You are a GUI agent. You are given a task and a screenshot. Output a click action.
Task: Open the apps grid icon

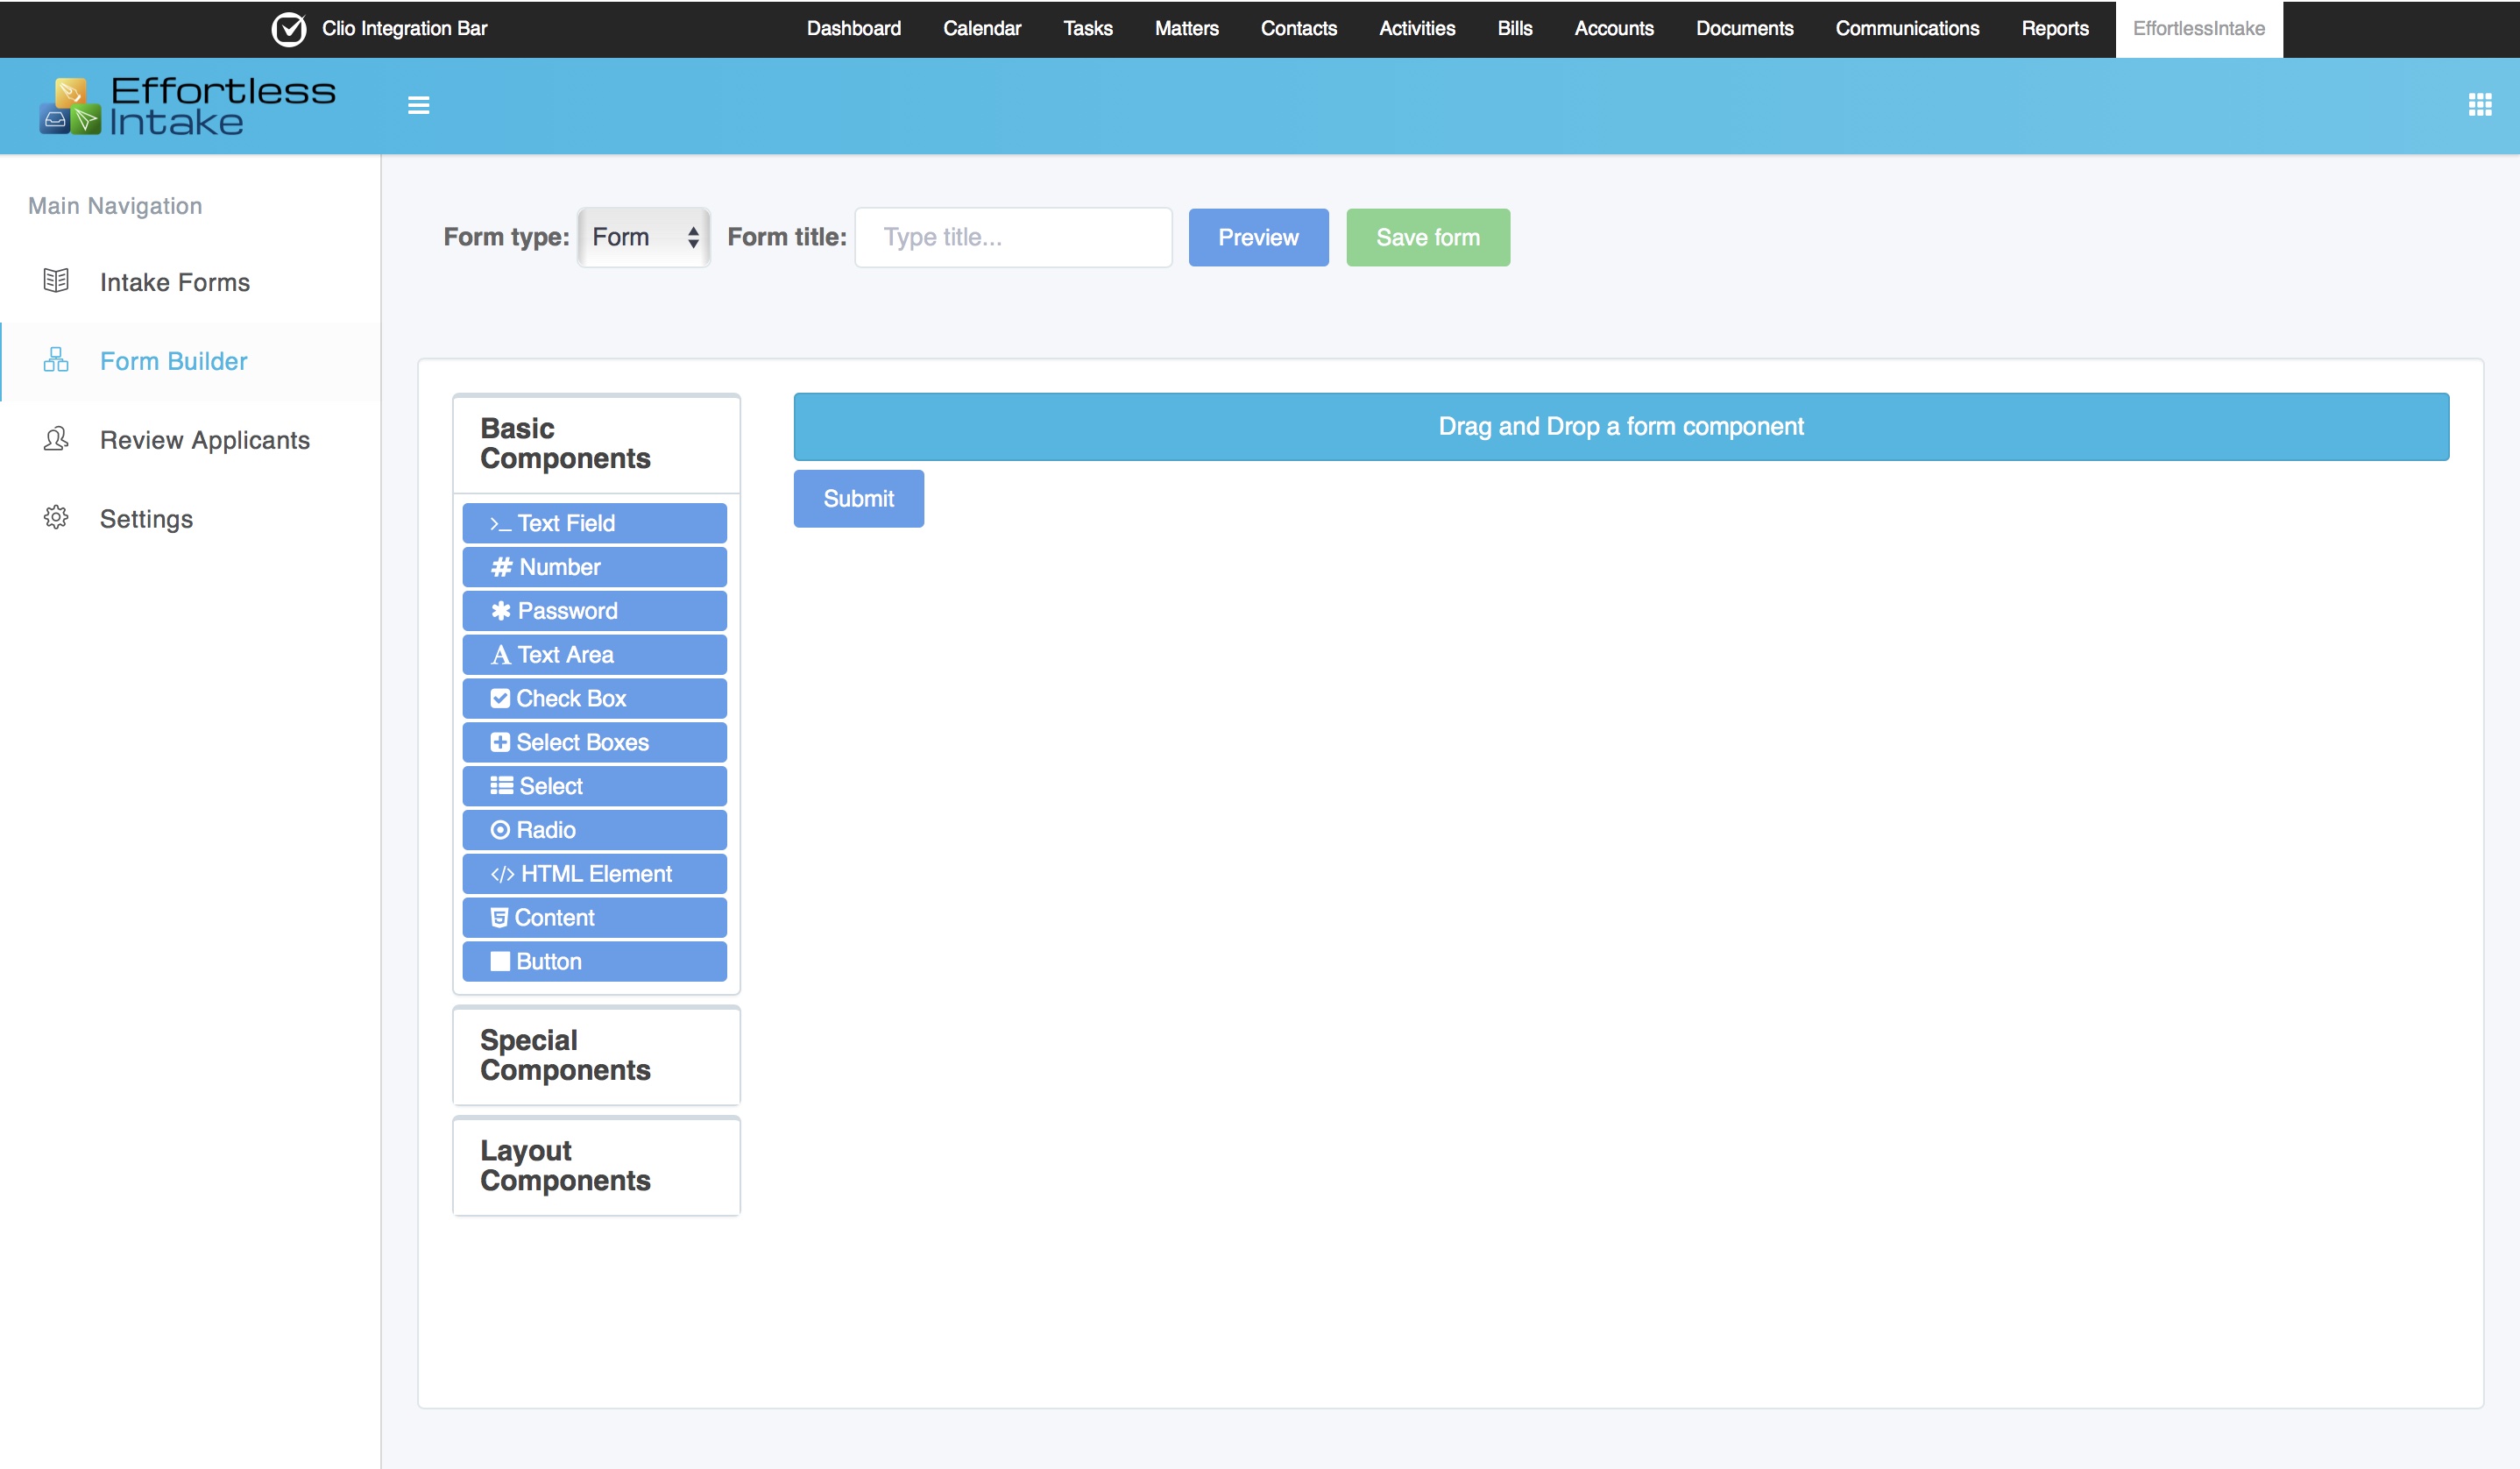[x=2479, y=105]
